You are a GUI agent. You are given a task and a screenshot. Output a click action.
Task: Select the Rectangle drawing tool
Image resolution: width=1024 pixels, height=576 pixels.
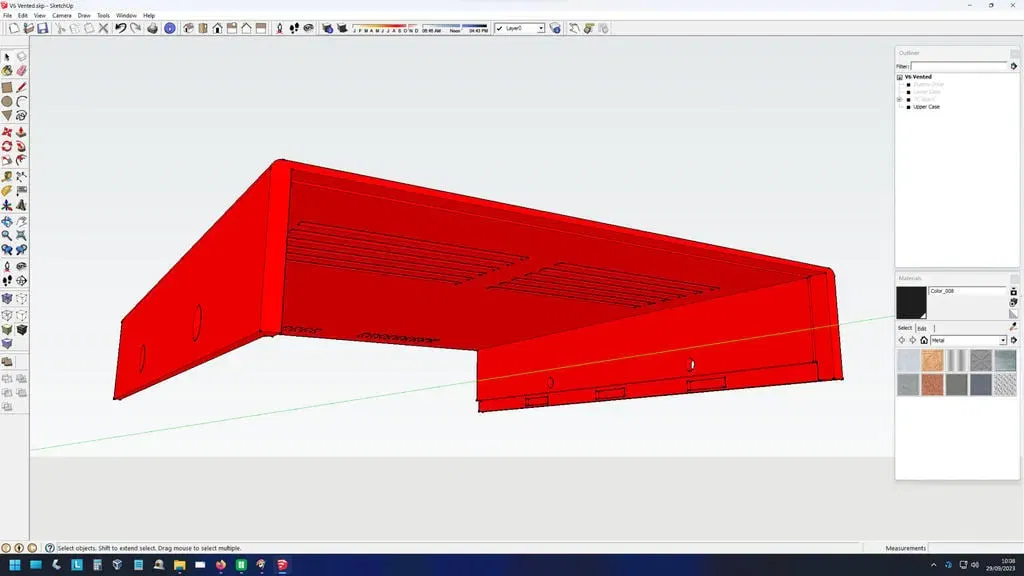tap(7, 87)
